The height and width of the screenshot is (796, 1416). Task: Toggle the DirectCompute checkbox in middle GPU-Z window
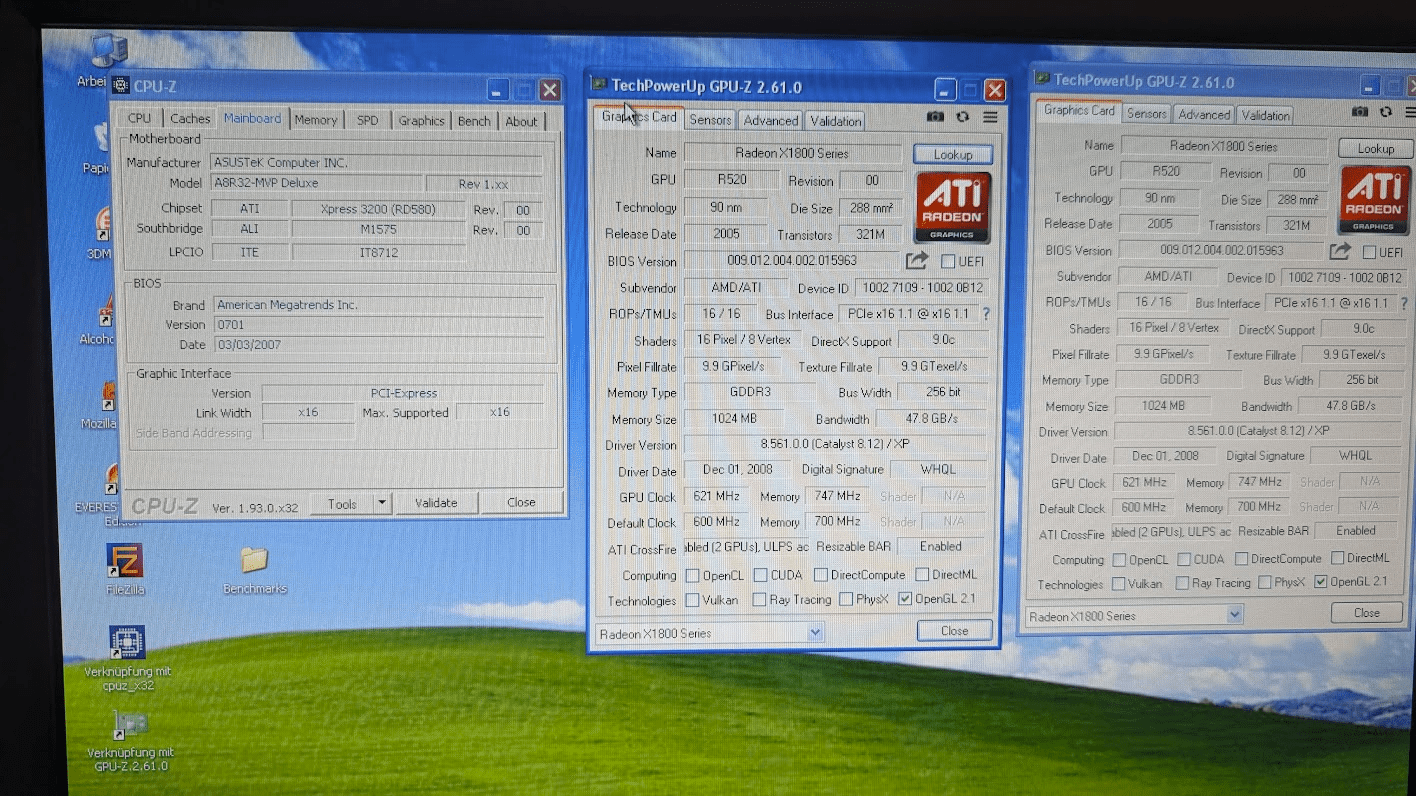pyautogui.click(x=820, y=575)
